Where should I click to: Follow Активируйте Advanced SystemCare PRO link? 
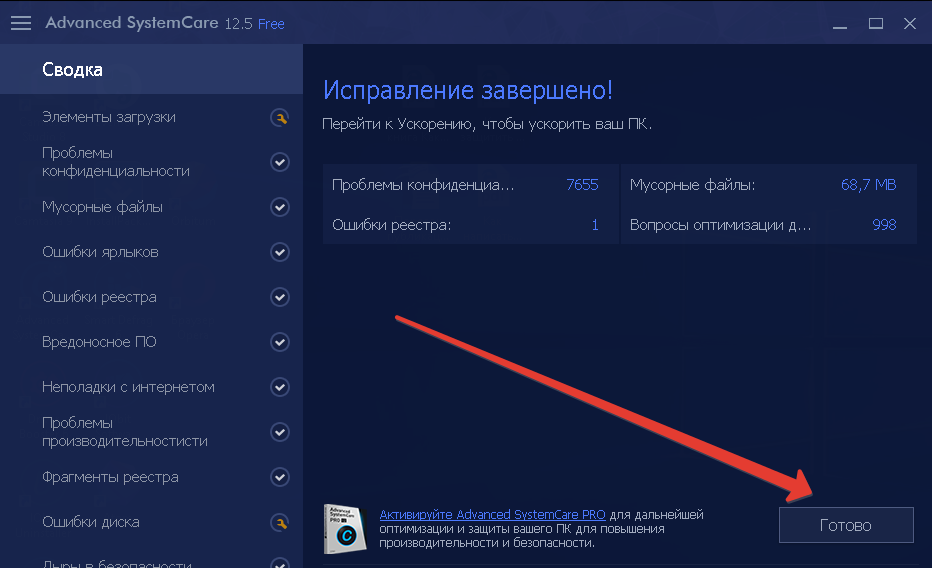pyautogui.click(x=492, y=515)
